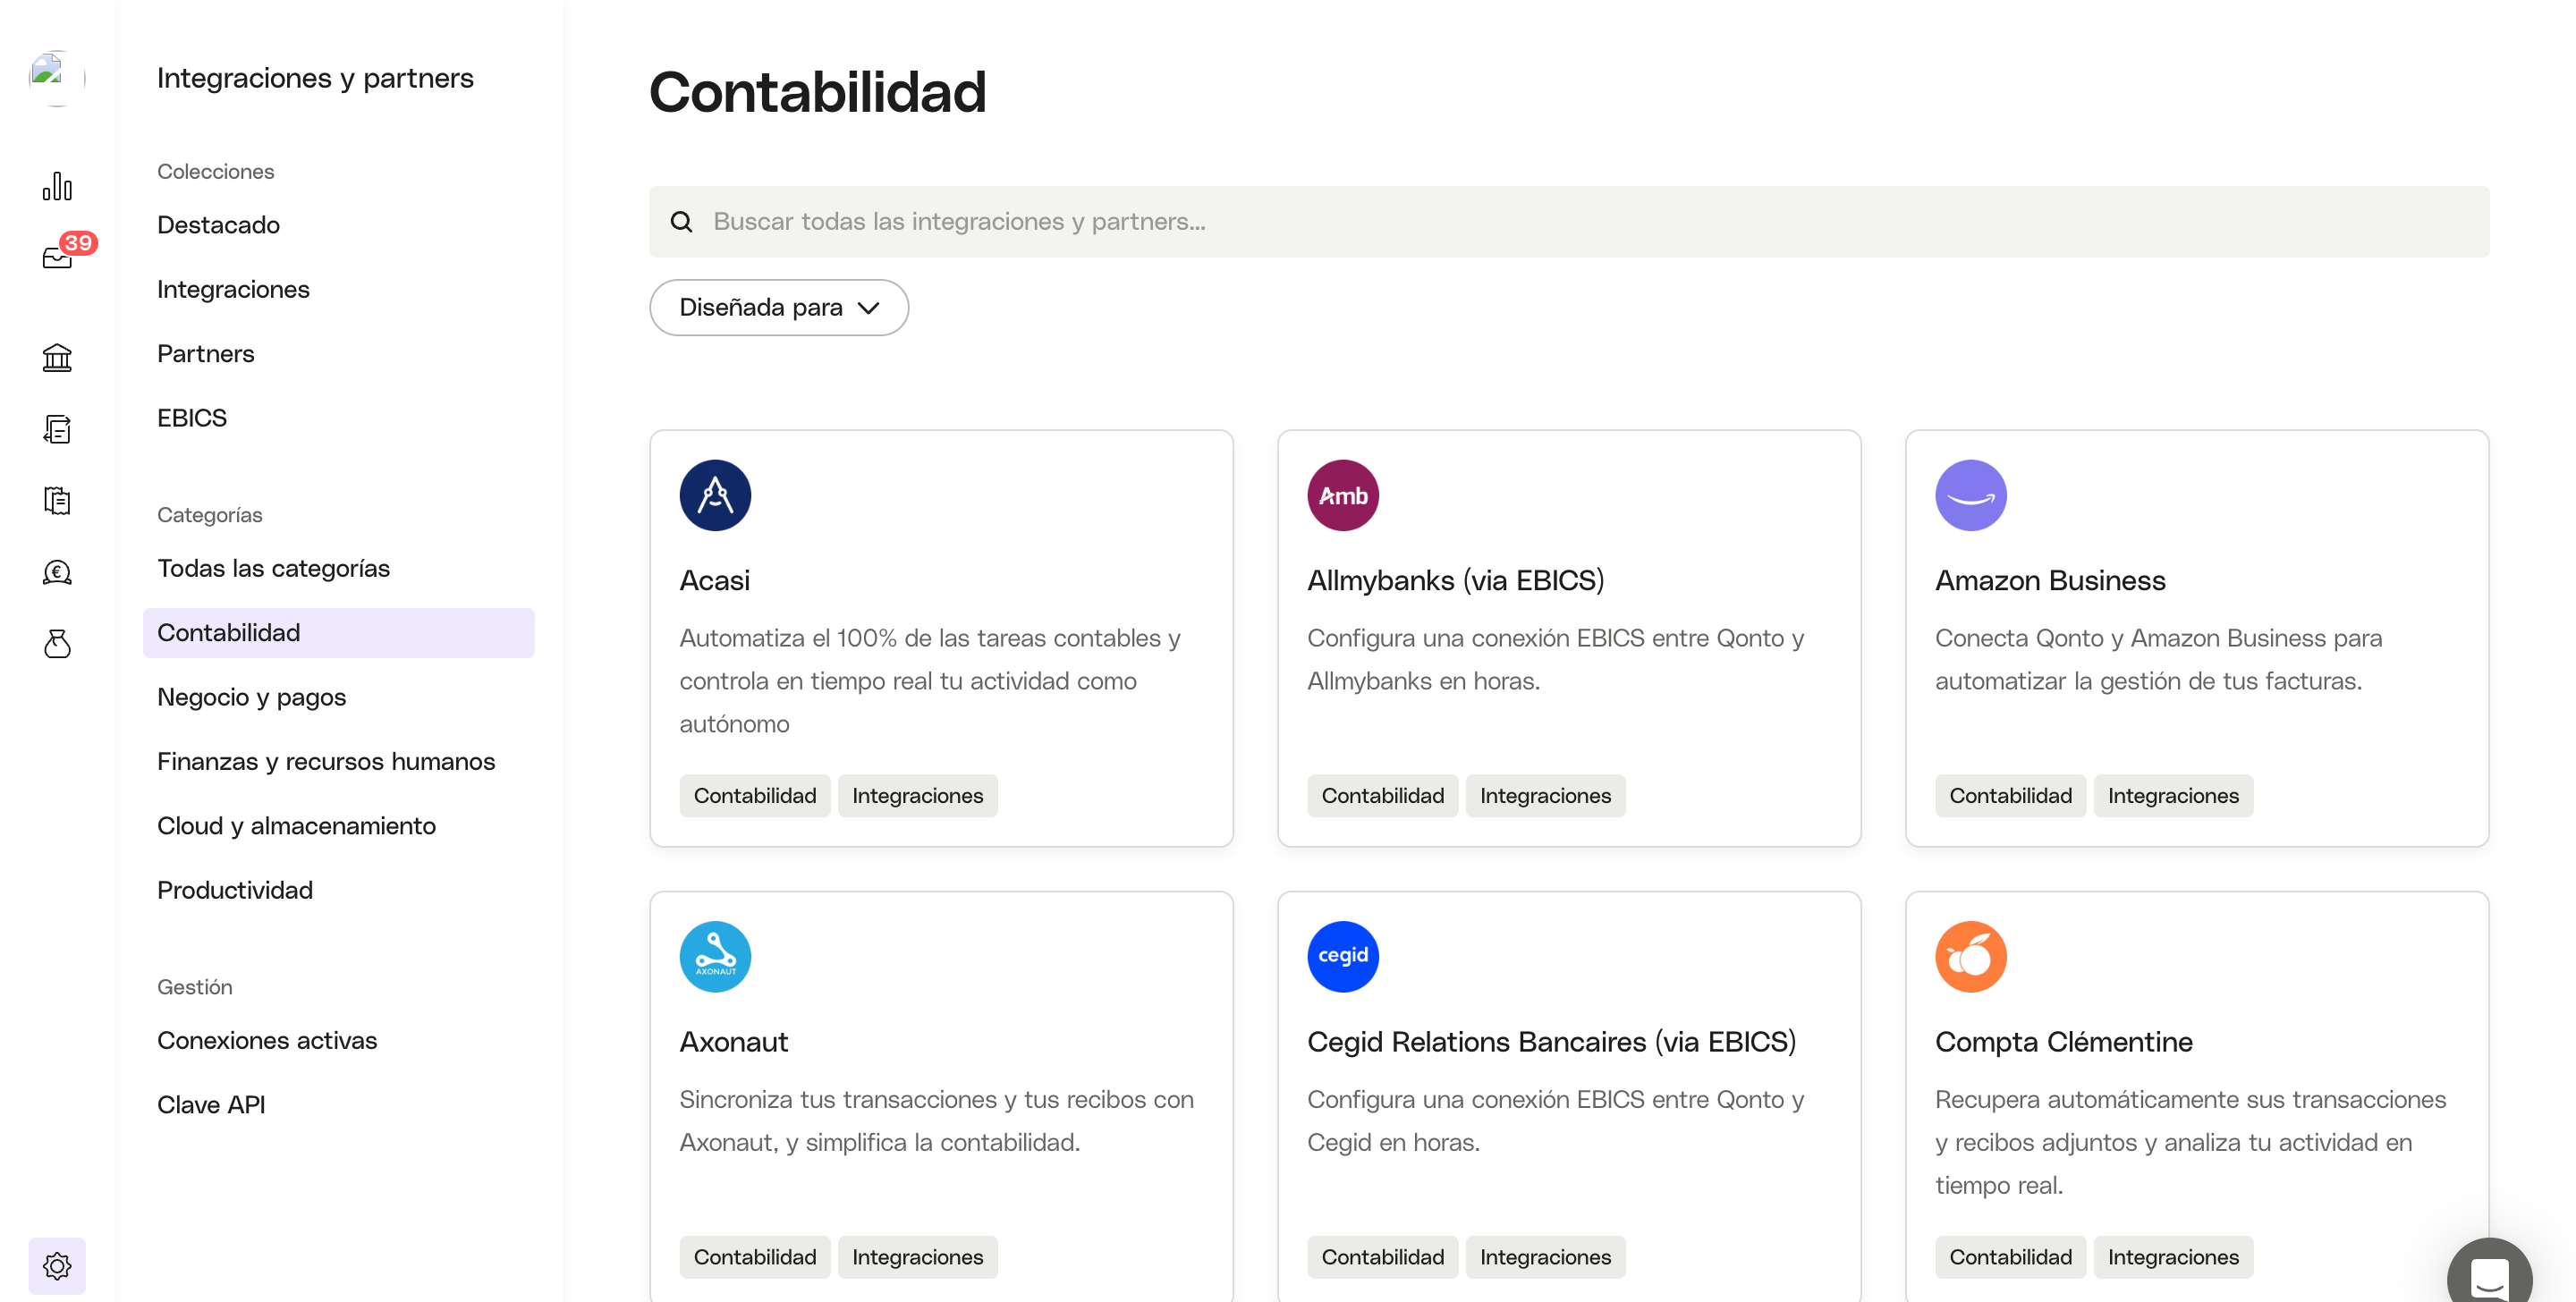The height and width of the screenshot is (1302, 2576).
Task: Click the Acasi logo icon
Action: (715, 495)
